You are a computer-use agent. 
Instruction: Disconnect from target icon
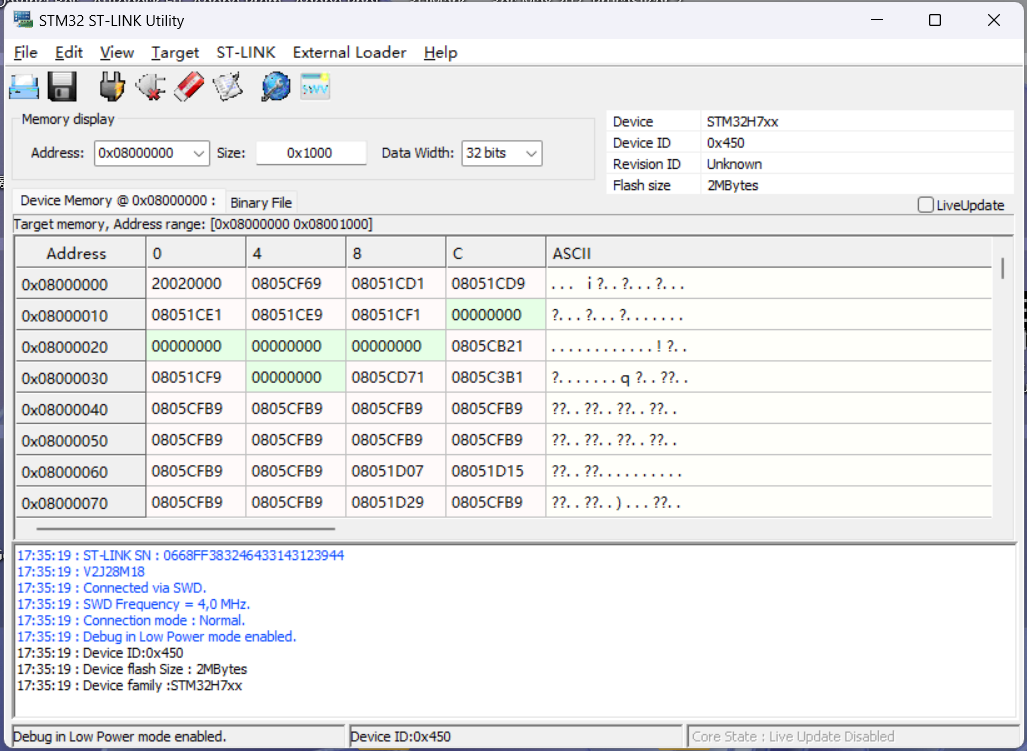[x=150, y=86]
